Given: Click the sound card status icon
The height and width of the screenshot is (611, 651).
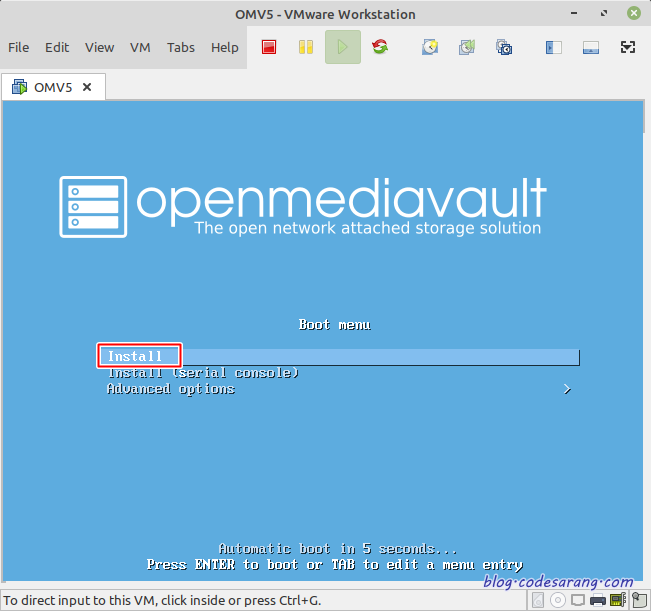Looking at the screenshot, I should (x=618, y=600).
